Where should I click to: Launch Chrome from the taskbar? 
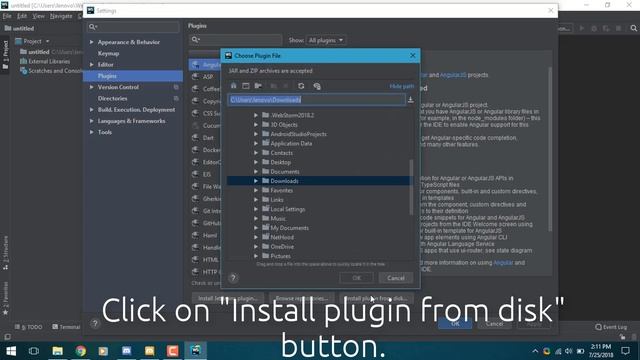pos(81,351)
